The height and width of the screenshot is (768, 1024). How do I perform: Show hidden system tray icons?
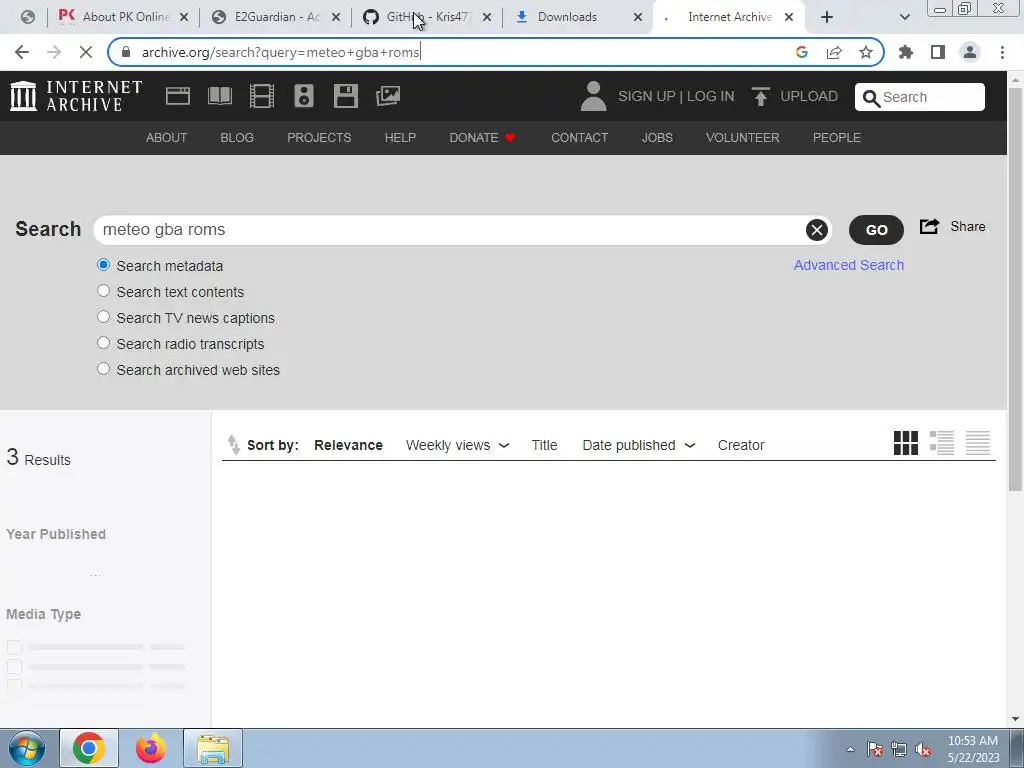click(x=850, y=749)
